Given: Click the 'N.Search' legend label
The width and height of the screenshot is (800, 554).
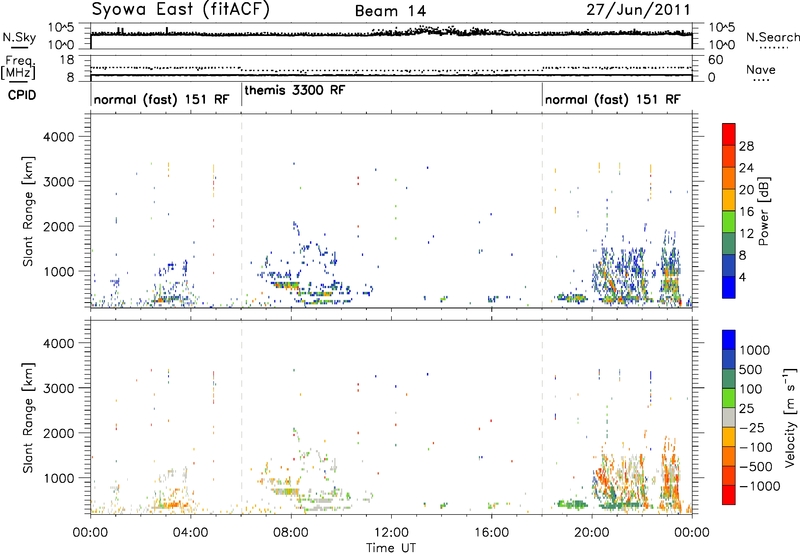Looking at the screenshot, I should tap(772, 37).
